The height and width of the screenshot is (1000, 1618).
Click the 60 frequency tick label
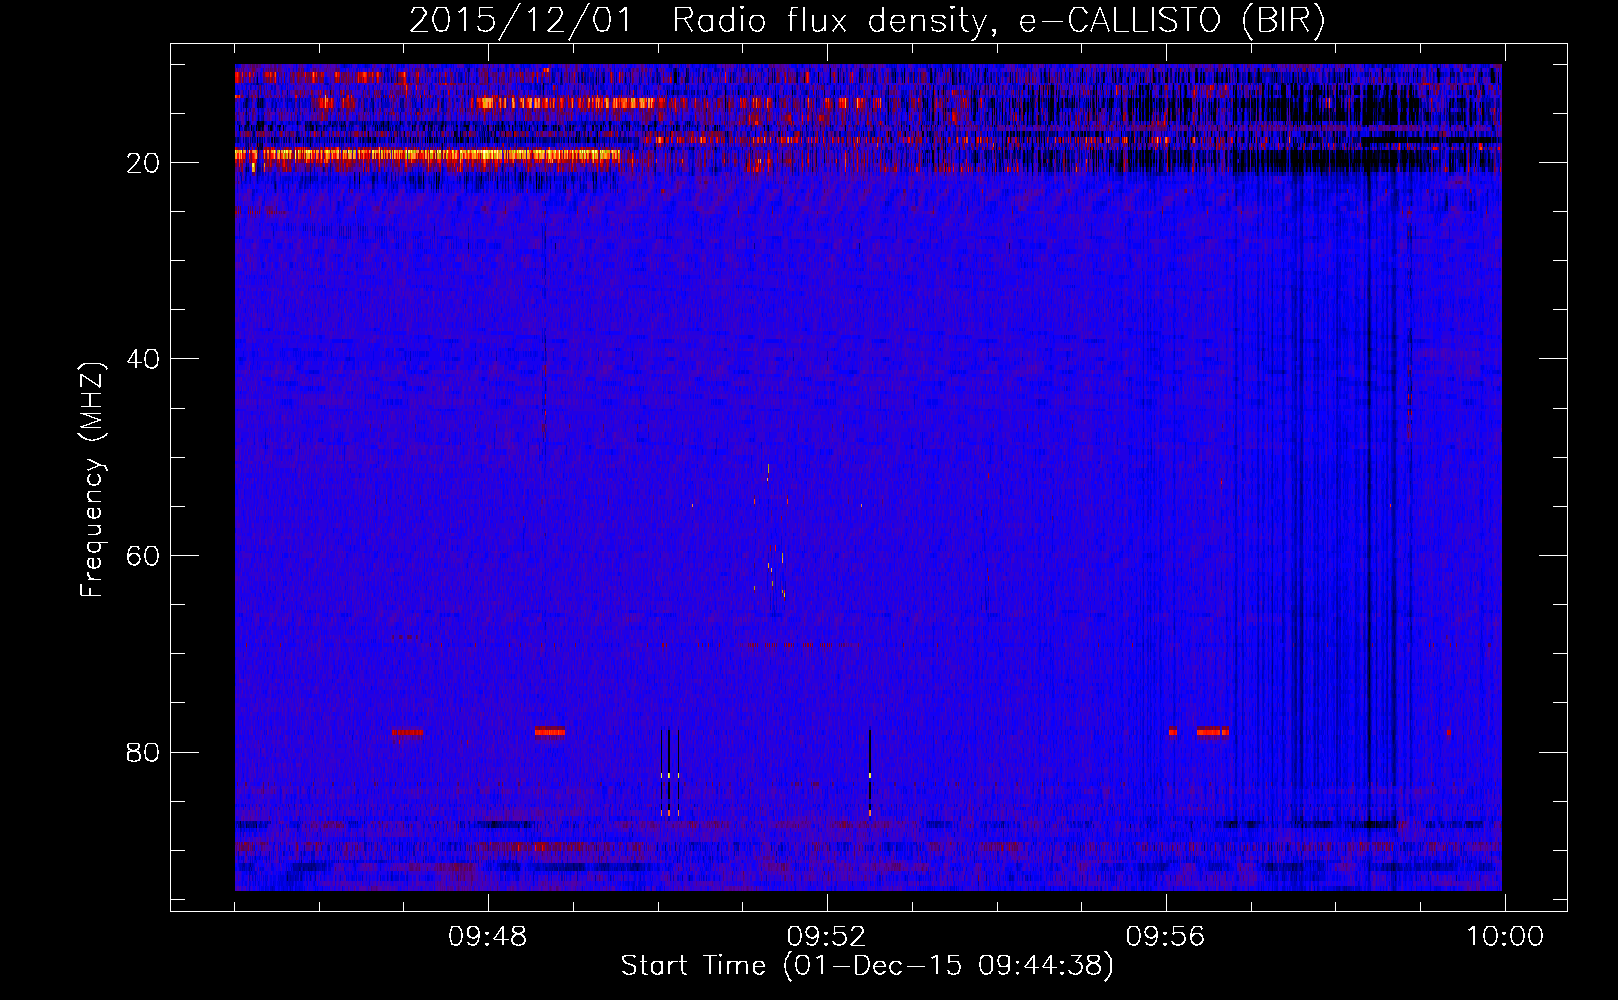pyautogui.click(x=144, y=556)
